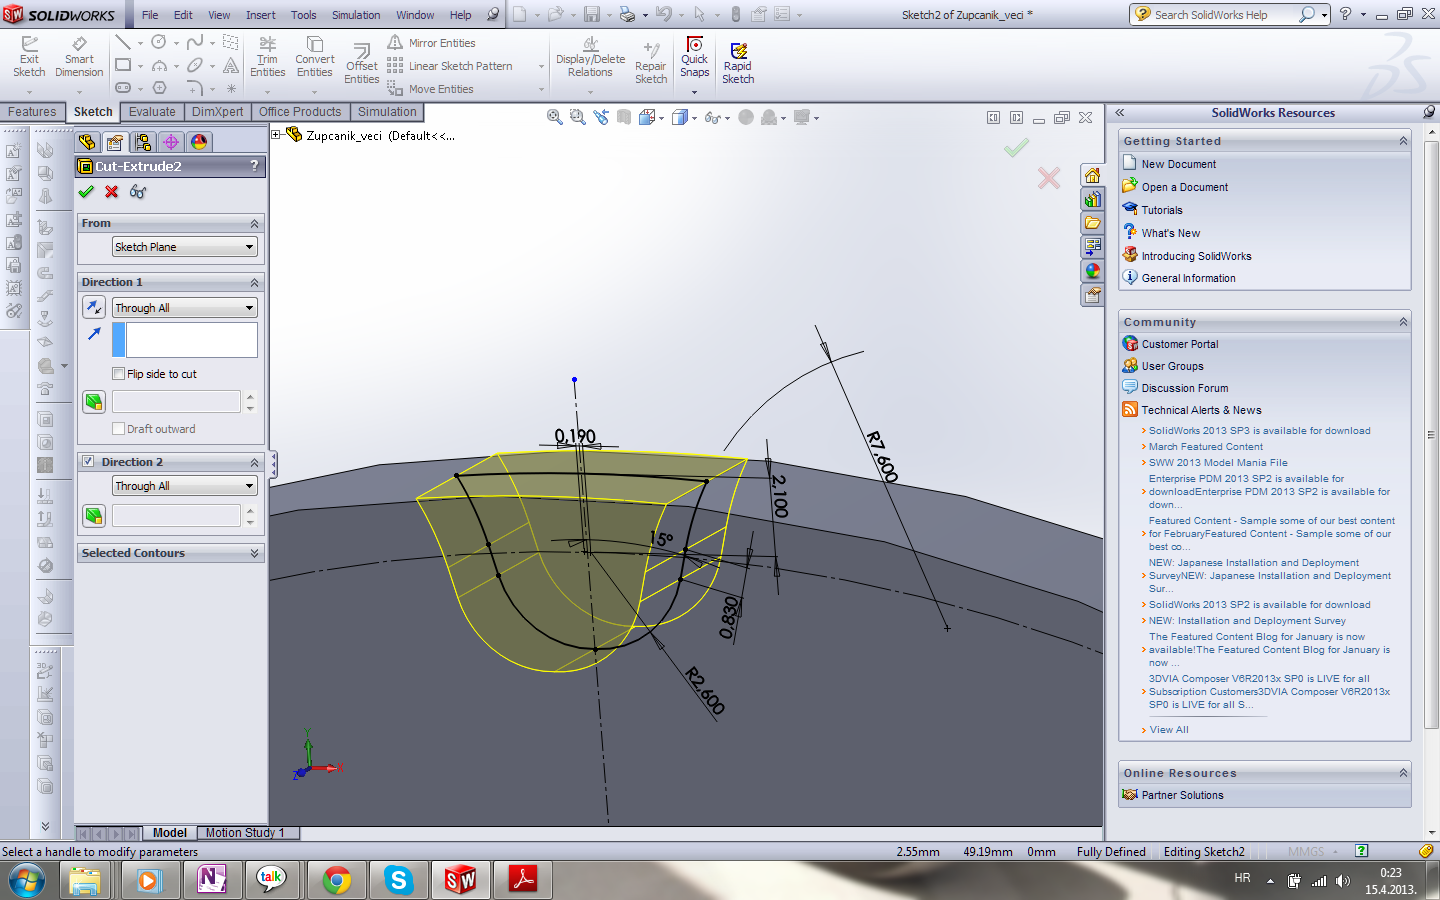Click the Direction 1 selection field
Screen dimensions: 1440x900
(x=190, y=340)
